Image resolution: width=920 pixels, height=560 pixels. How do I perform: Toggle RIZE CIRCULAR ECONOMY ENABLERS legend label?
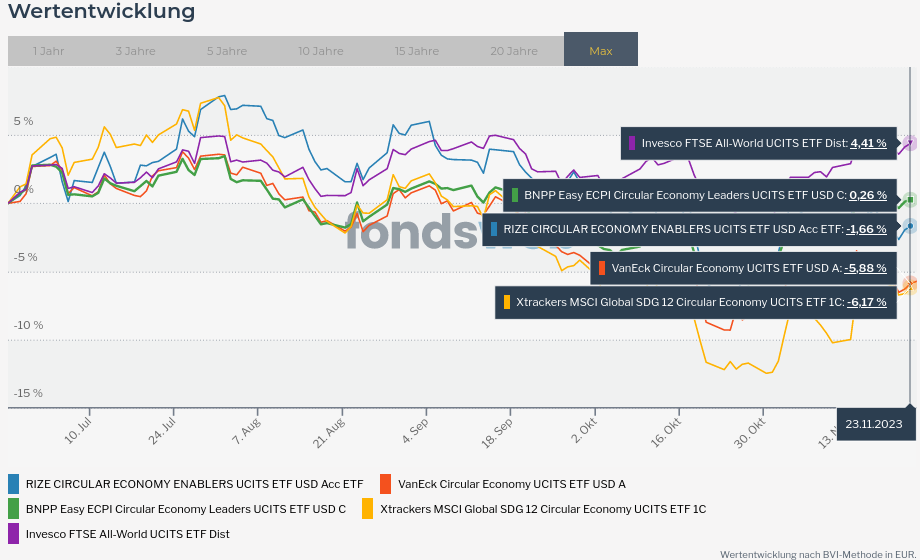click(194, 484)
